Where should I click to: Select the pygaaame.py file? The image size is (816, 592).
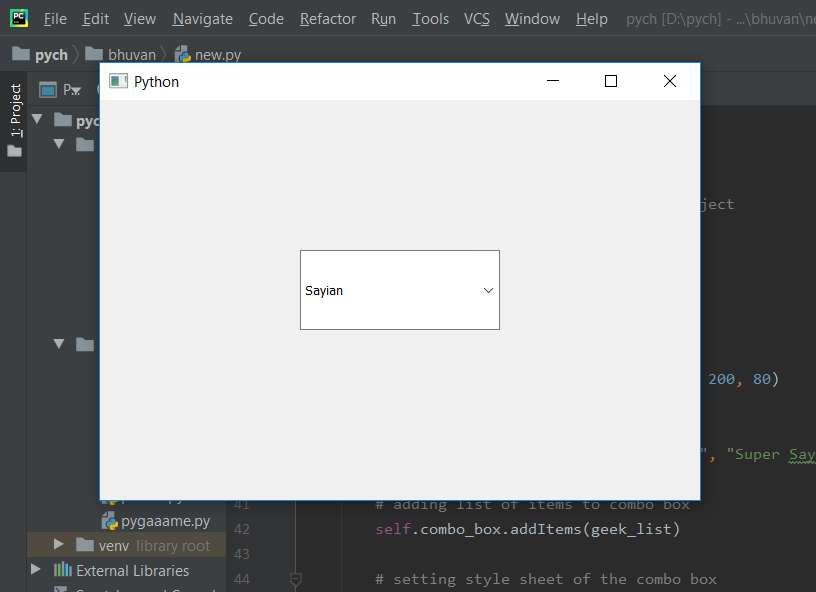tap(165, 521)
